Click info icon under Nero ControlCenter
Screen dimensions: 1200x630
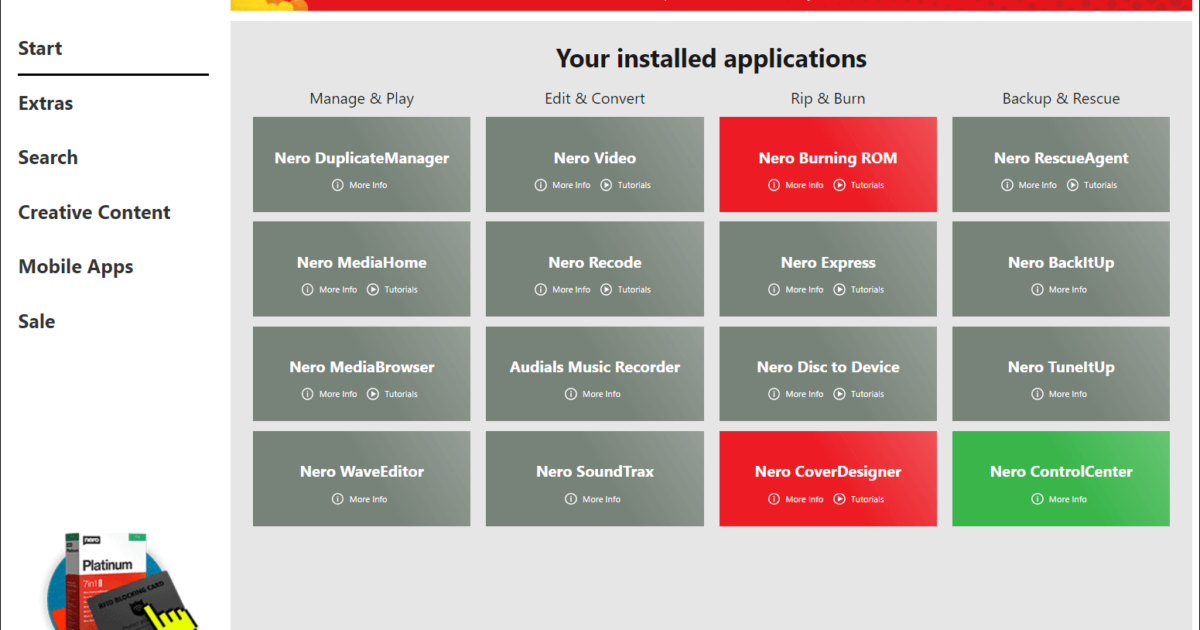click(1037, 499)
